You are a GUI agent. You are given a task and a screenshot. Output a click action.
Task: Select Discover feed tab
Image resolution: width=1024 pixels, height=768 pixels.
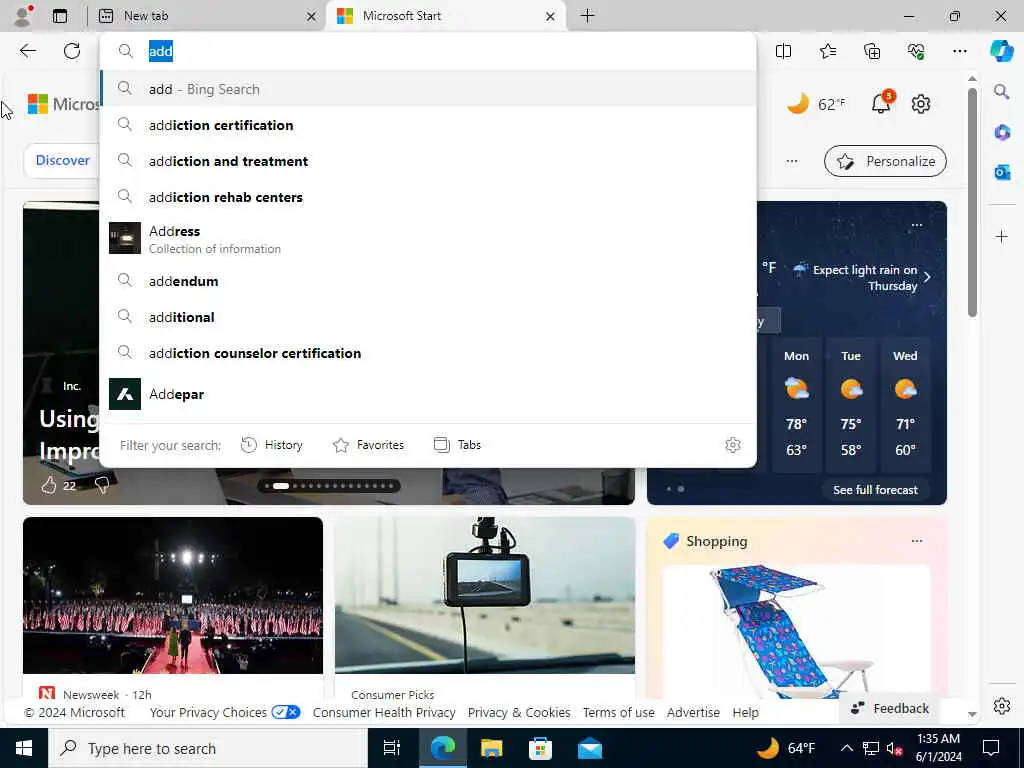[63, 160]
